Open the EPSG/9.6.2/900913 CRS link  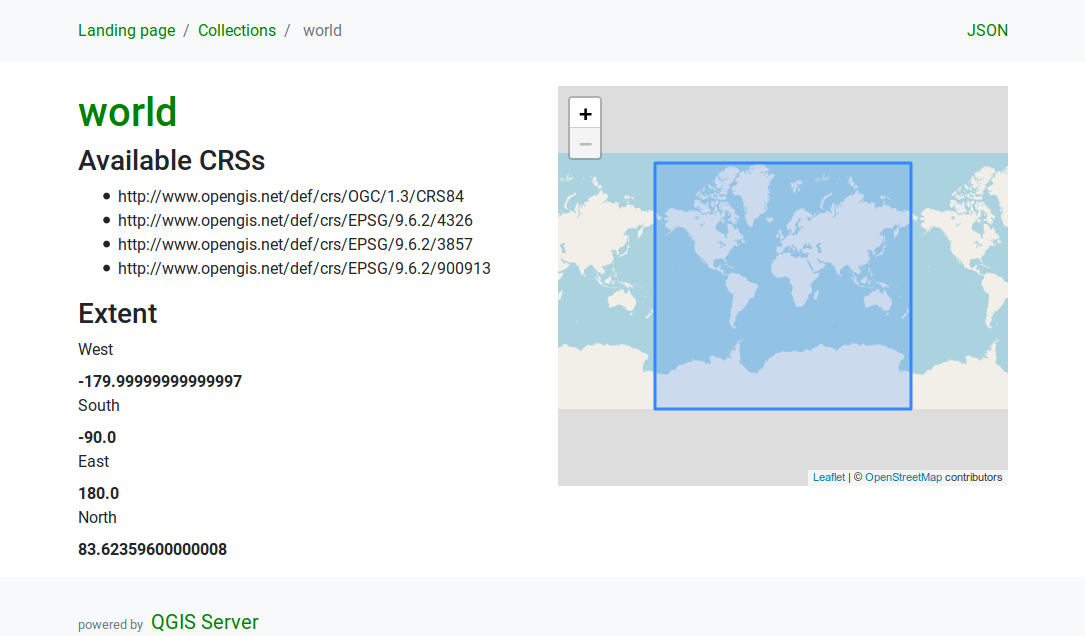(304, 268)
